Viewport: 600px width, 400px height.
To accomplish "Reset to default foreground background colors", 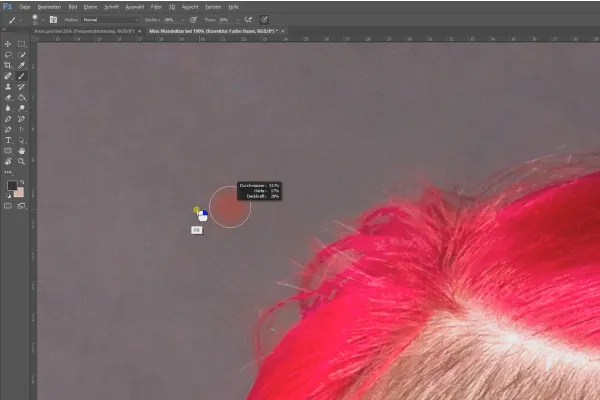I will click(x=8, y=196).
